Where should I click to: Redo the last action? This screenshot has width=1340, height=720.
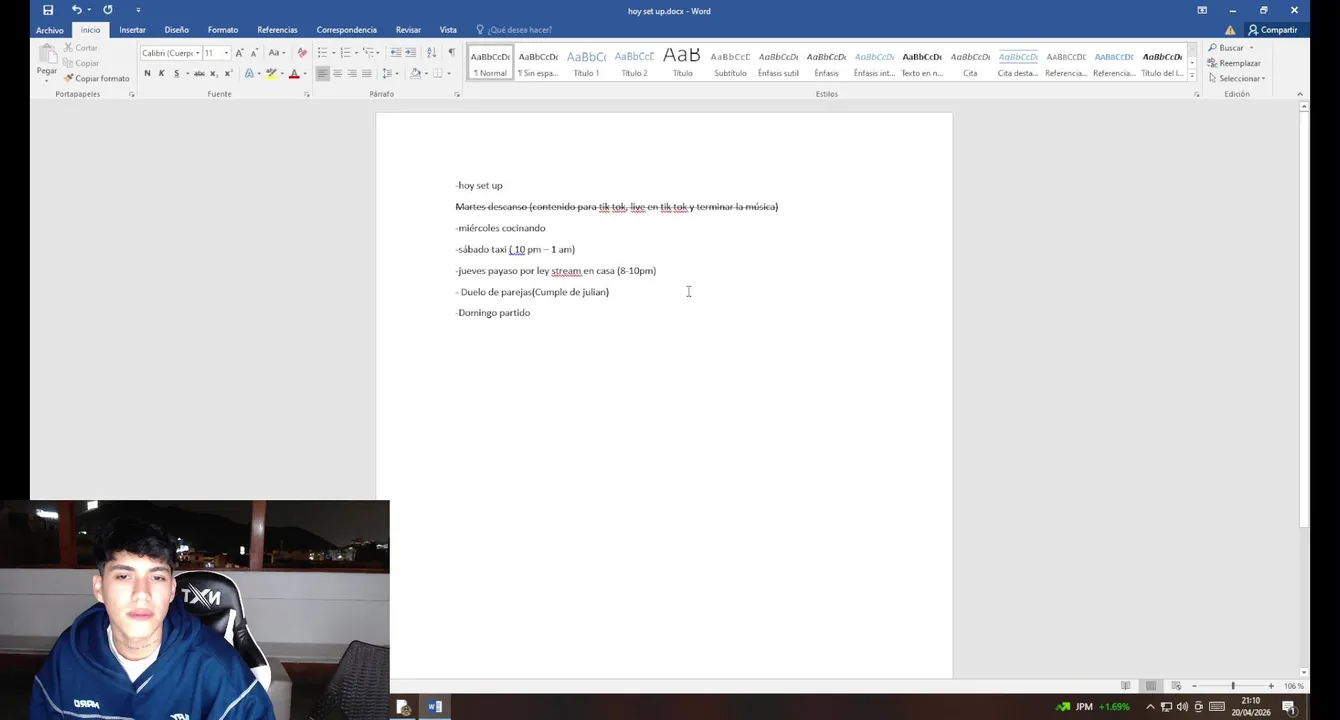click(108, 10)
